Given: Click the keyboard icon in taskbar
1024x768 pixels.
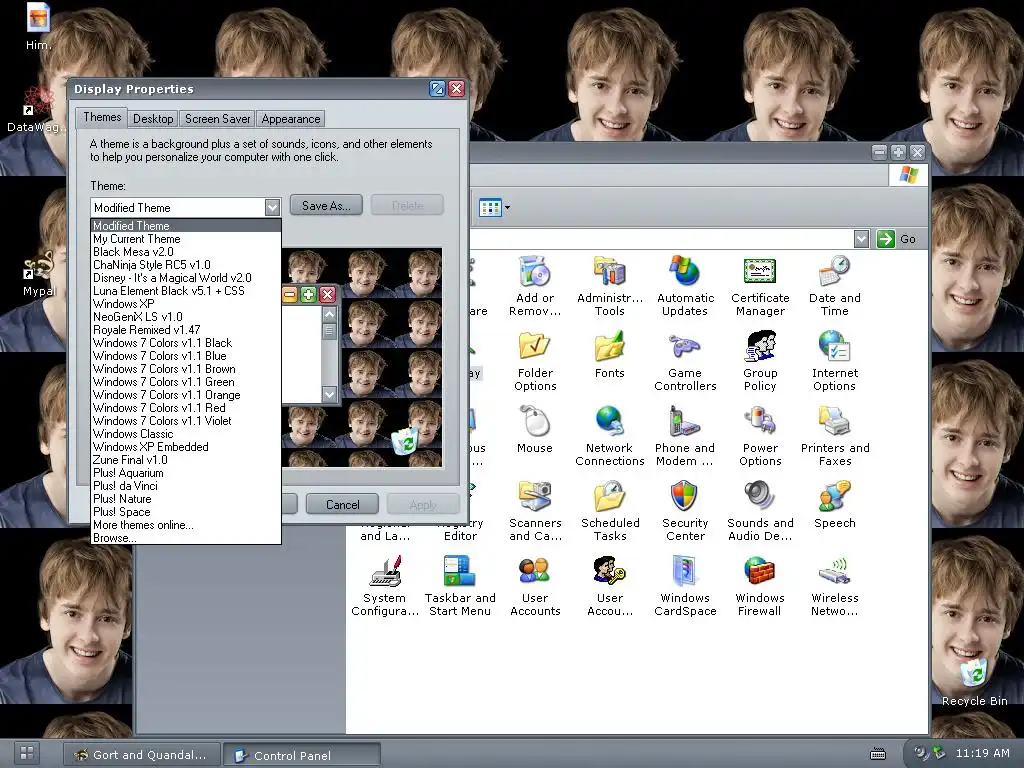Looking at the screenshot, I should (x=878, y=754).
